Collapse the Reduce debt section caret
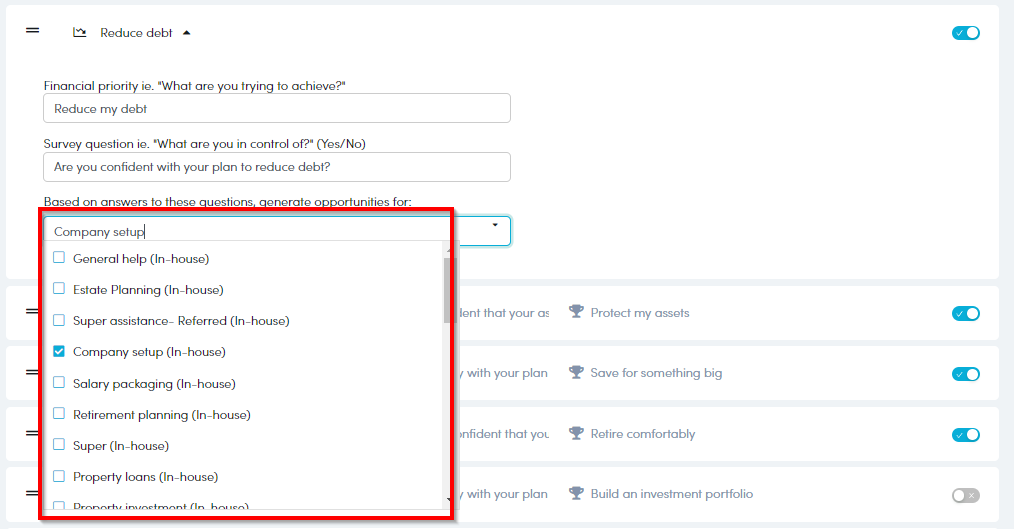The height and width of the screenshot is (529, 1014). (186, 33)
